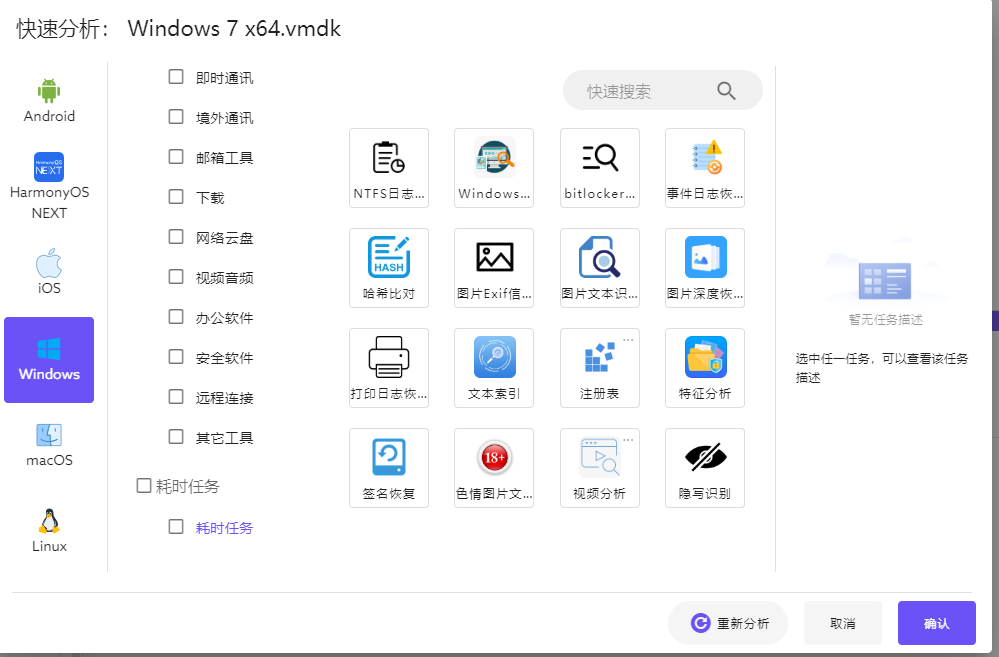Open the 图片文本识别 task
Image resolution: width=999 pixels, height=657 pixels.
click(x=600, y=268)
